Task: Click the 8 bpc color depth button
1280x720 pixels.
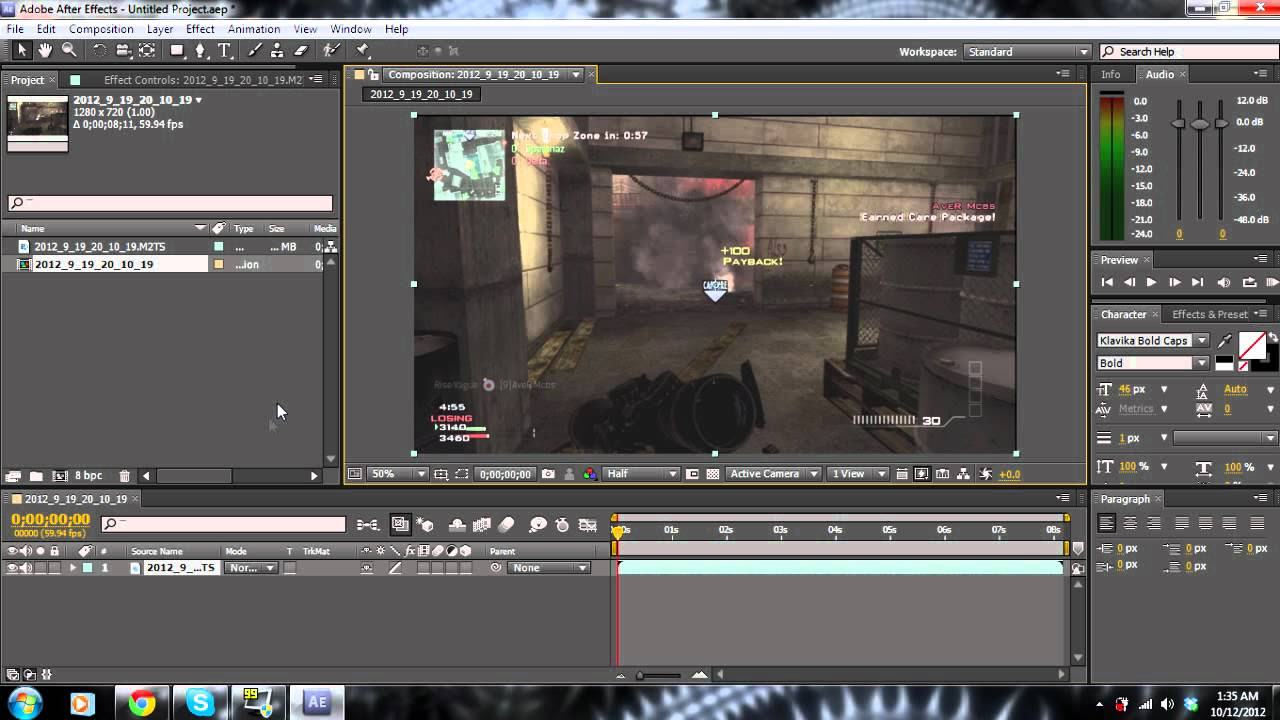Action: [88, 476]
